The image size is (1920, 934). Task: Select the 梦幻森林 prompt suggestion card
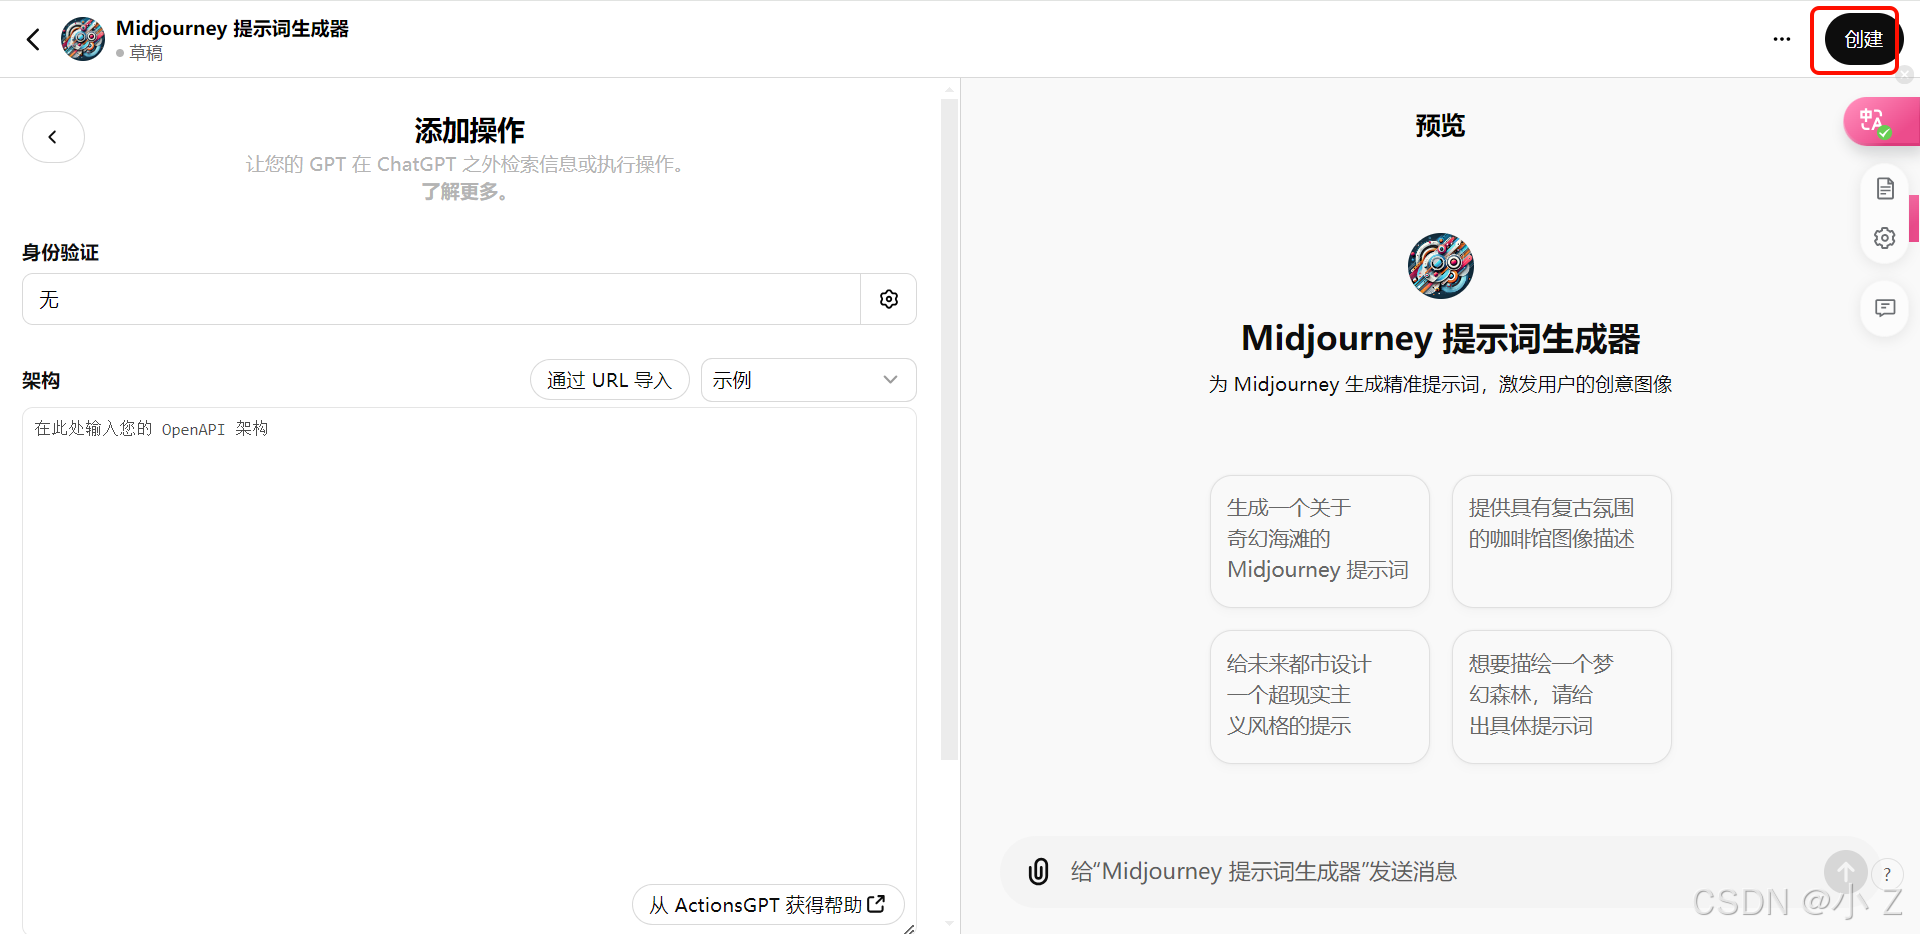click(1561, 696)
